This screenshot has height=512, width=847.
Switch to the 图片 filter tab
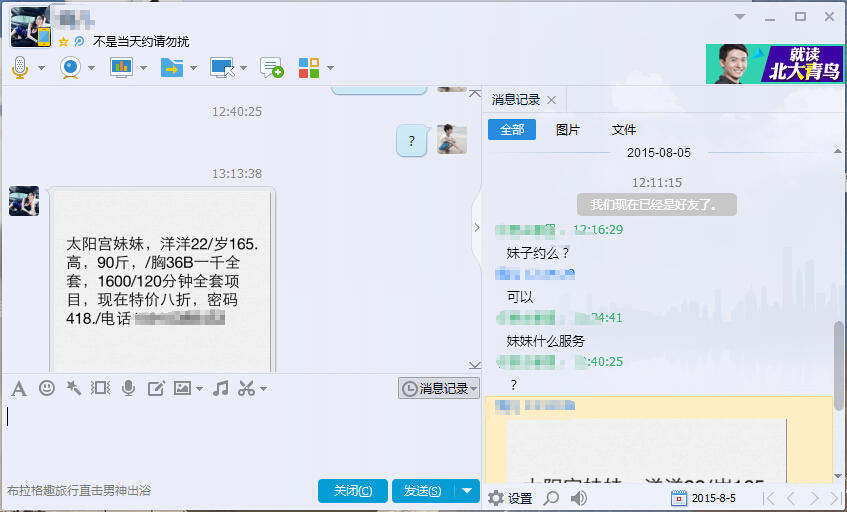568,130
